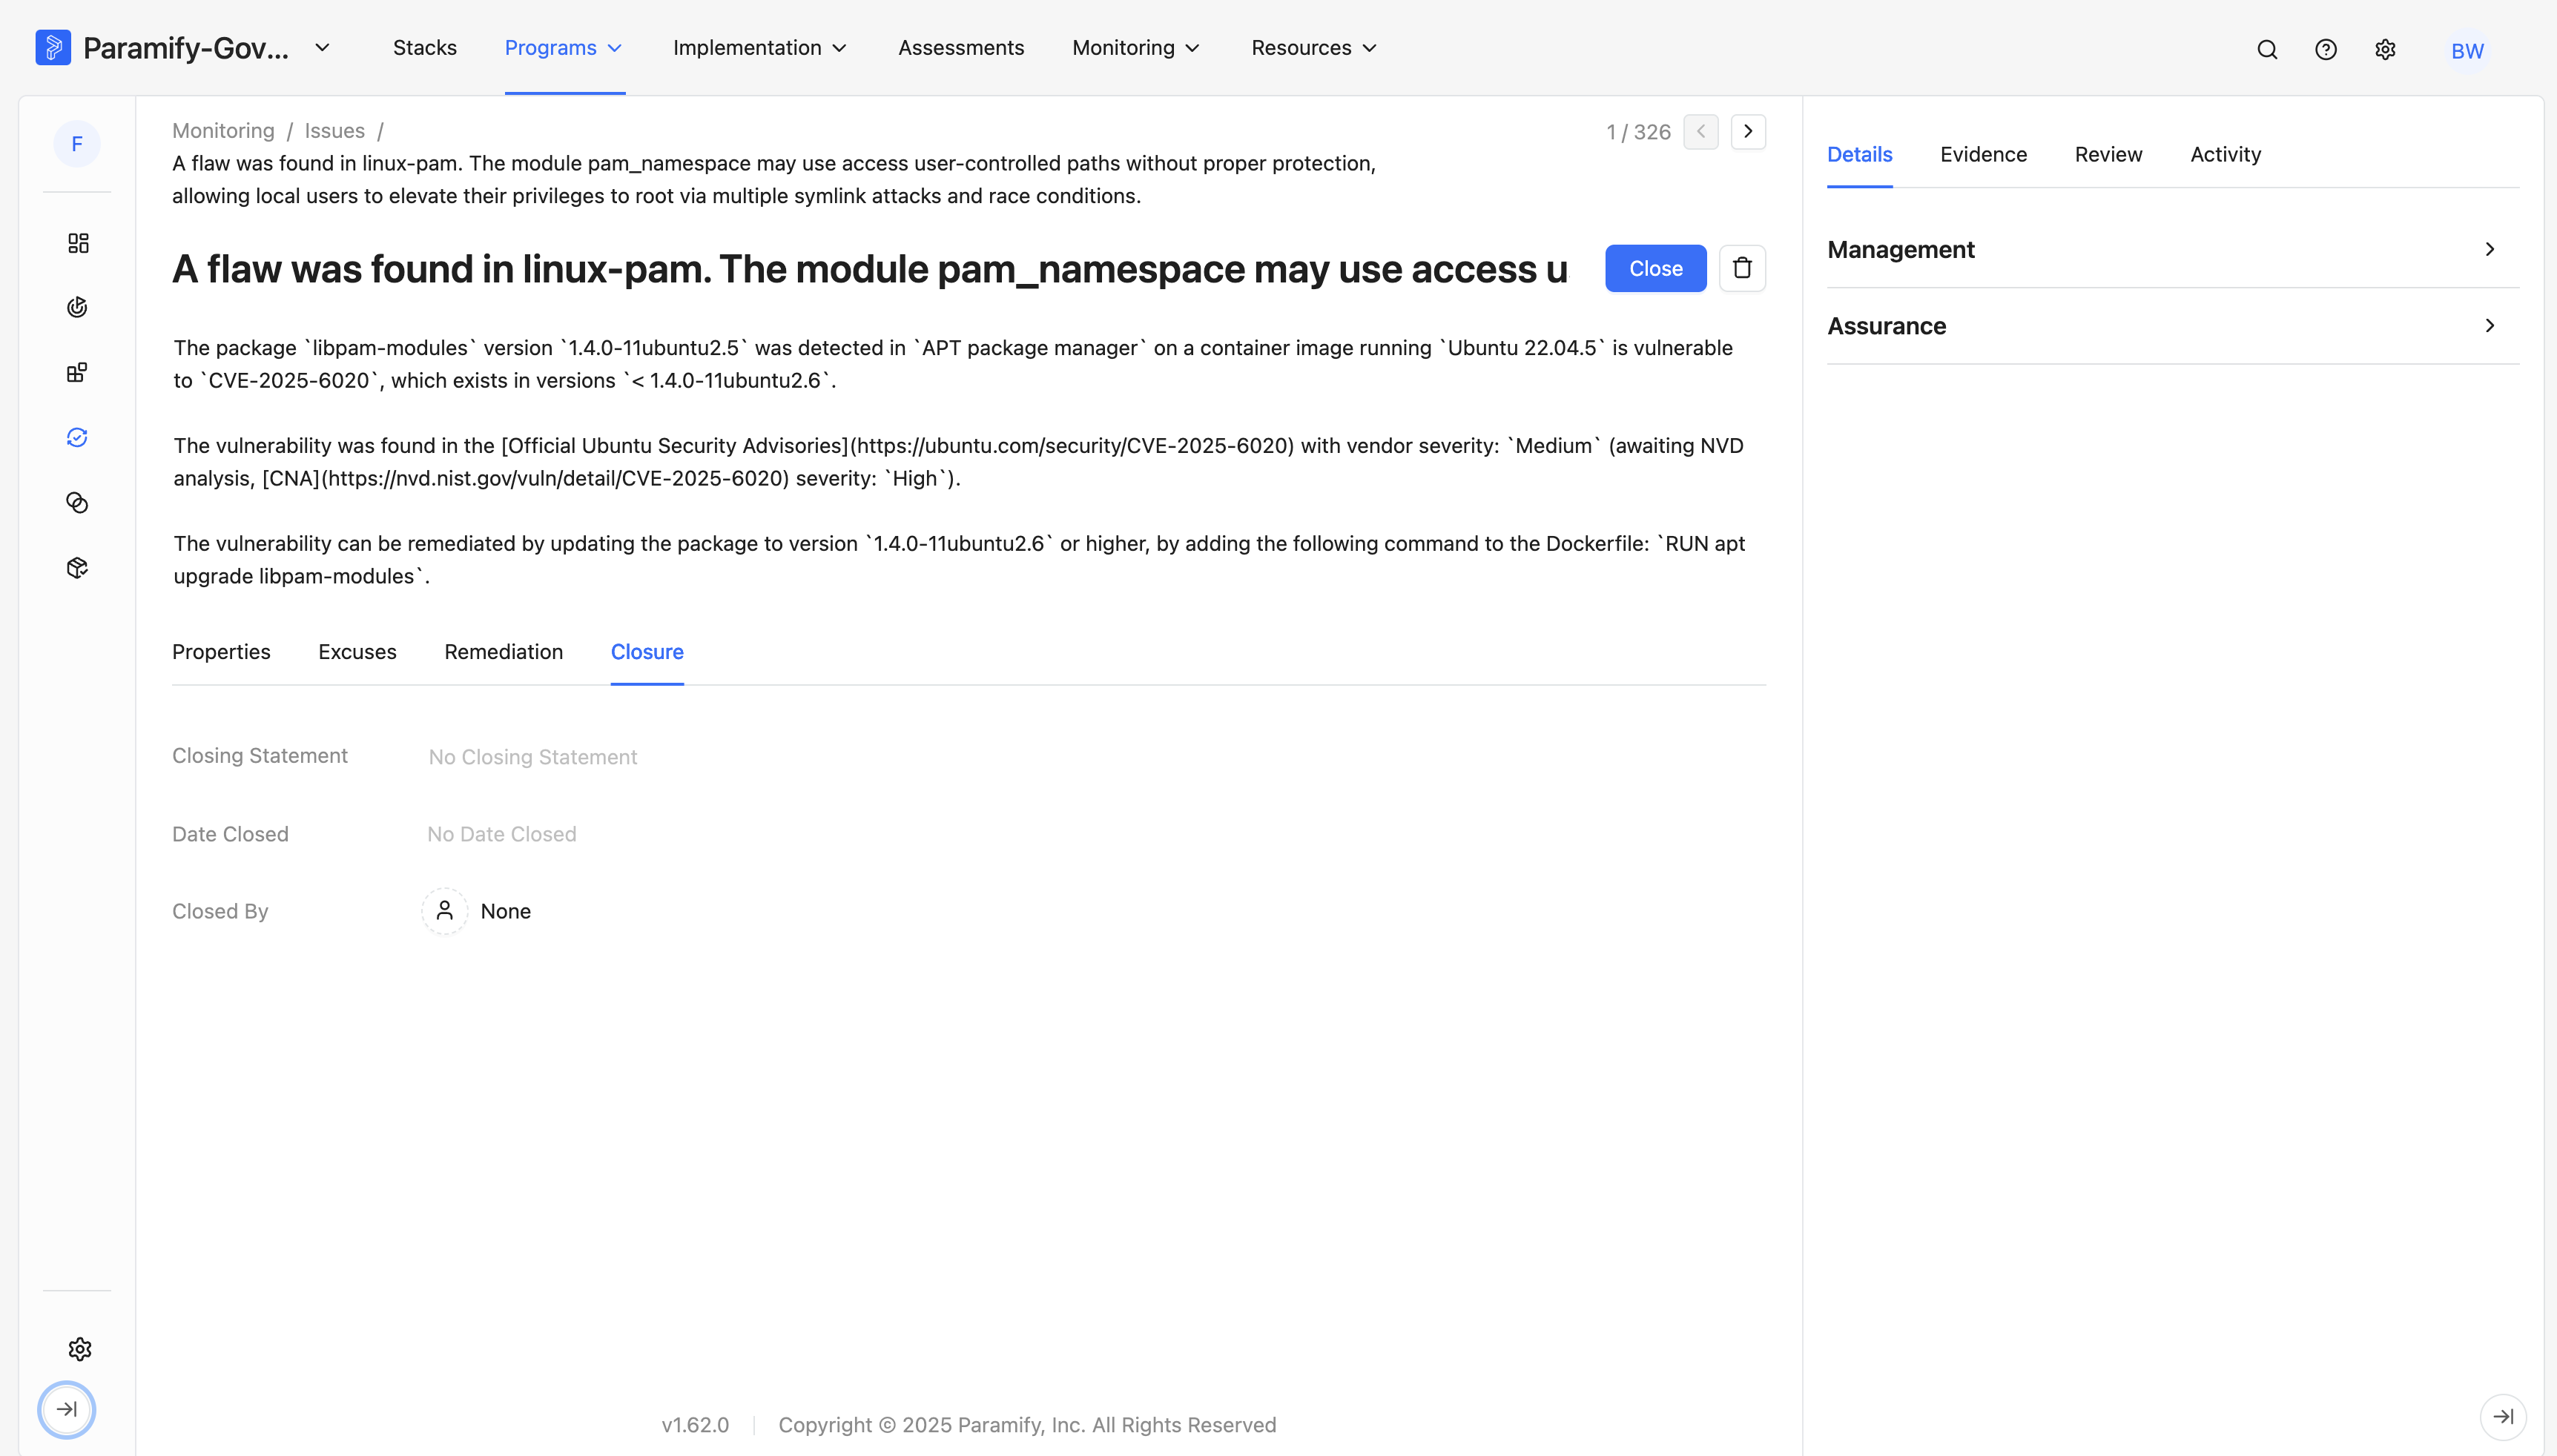Open the Stacks page

pos(424,47)
